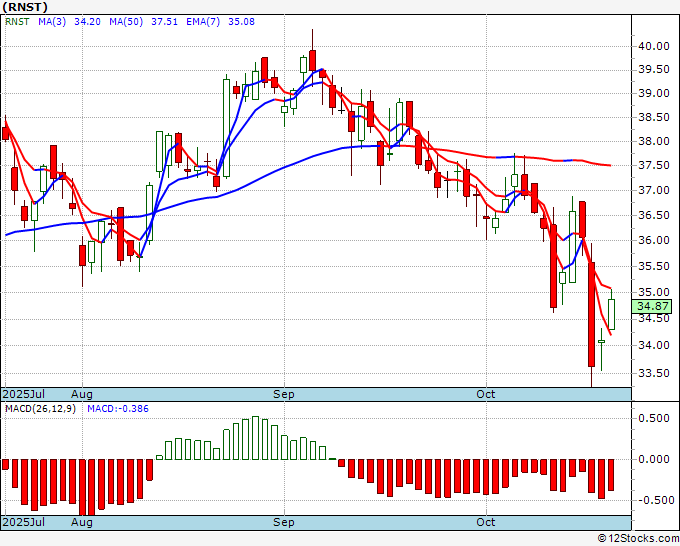
Task: Click the 39.00 price axis label
Action: 654,93
